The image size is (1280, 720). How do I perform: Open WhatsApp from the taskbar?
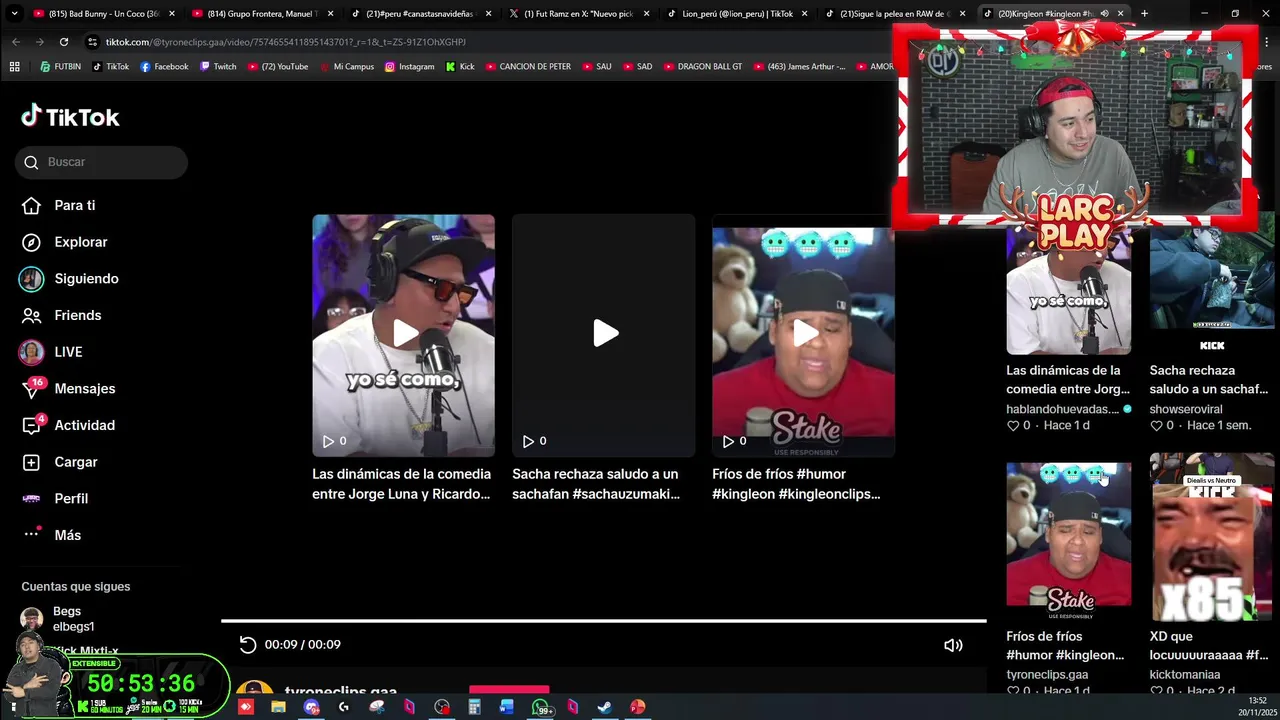pos(541,707)
